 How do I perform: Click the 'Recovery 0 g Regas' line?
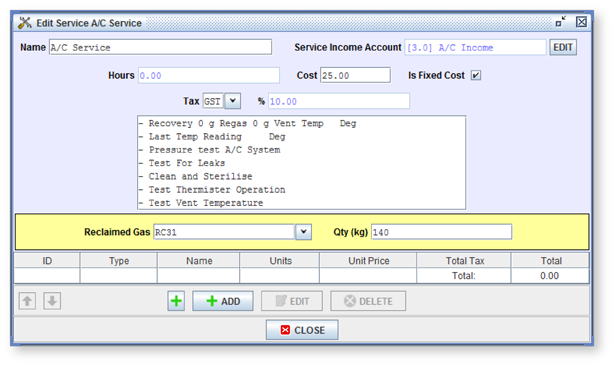[248, 123]
